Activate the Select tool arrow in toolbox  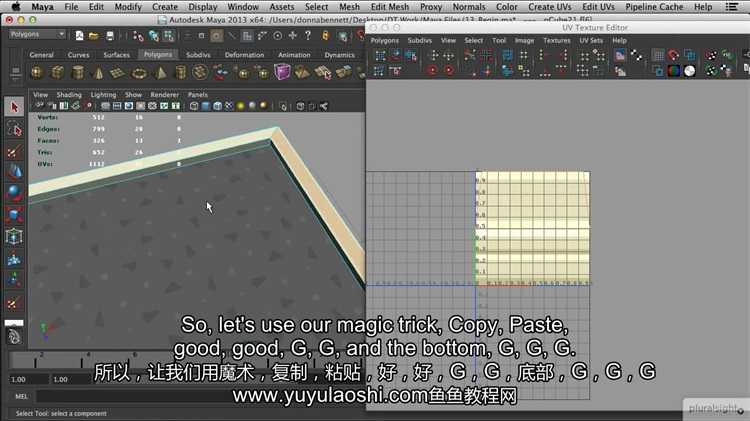click(14, 107)
